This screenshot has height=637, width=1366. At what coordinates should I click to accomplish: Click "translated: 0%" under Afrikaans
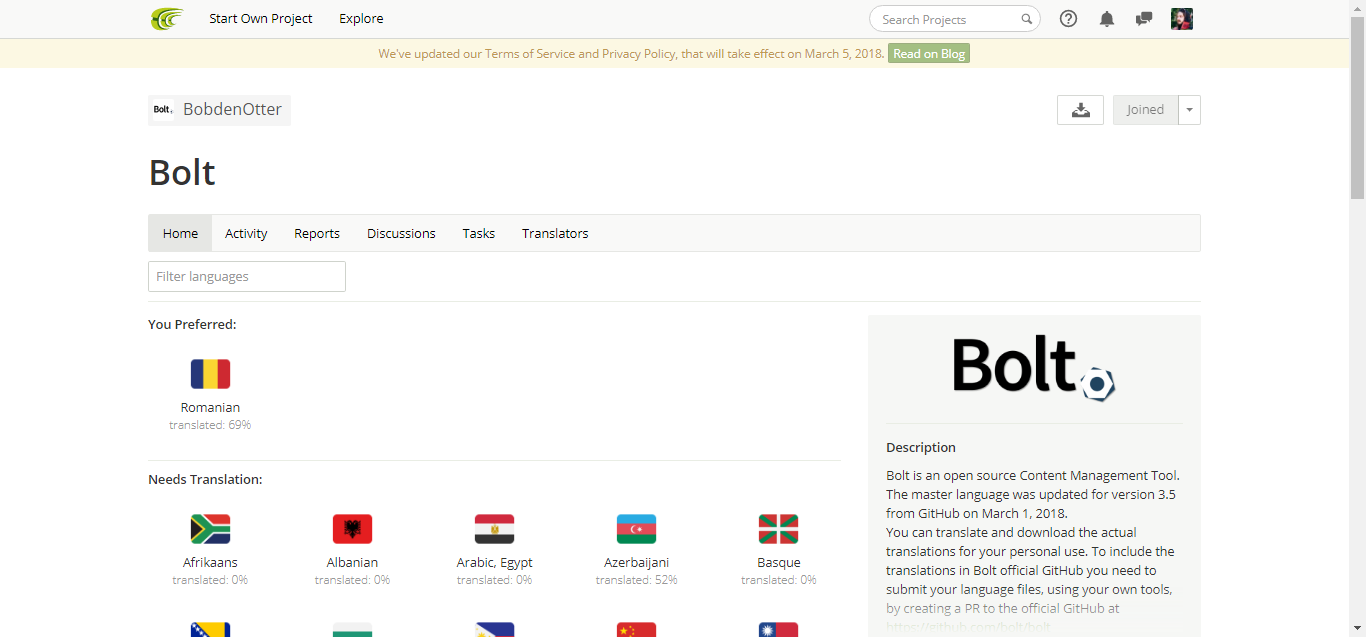(210, 580)
